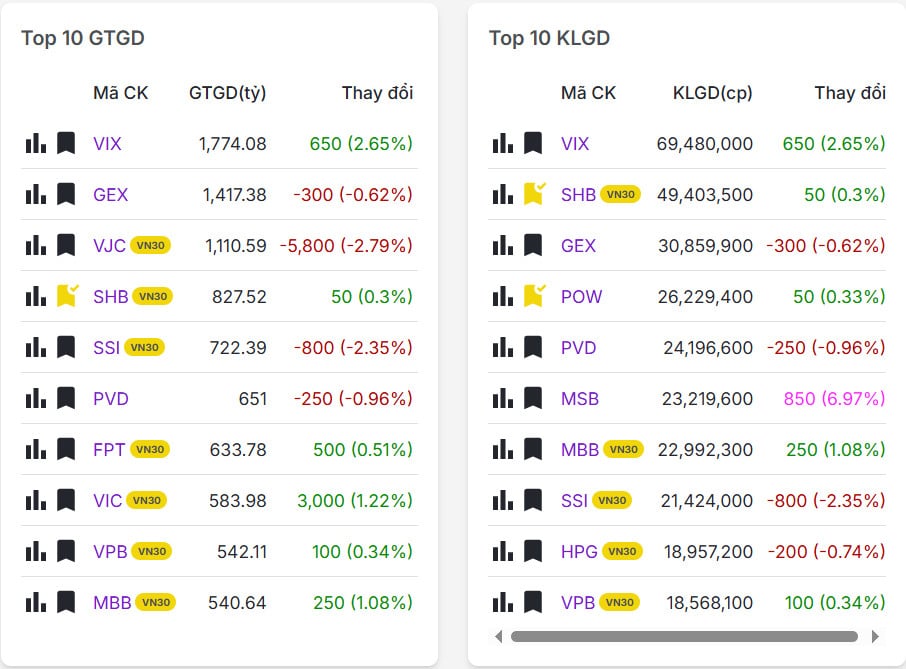Open MSB stock link in Top 10 KLGD
Image resolution: width=906 pixels, height=669 pixels.
(580, 399)
